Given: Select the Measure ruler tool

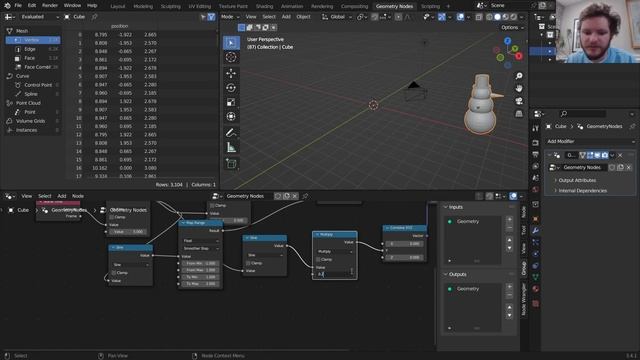Looking at the screenshot, I should 231,147.
